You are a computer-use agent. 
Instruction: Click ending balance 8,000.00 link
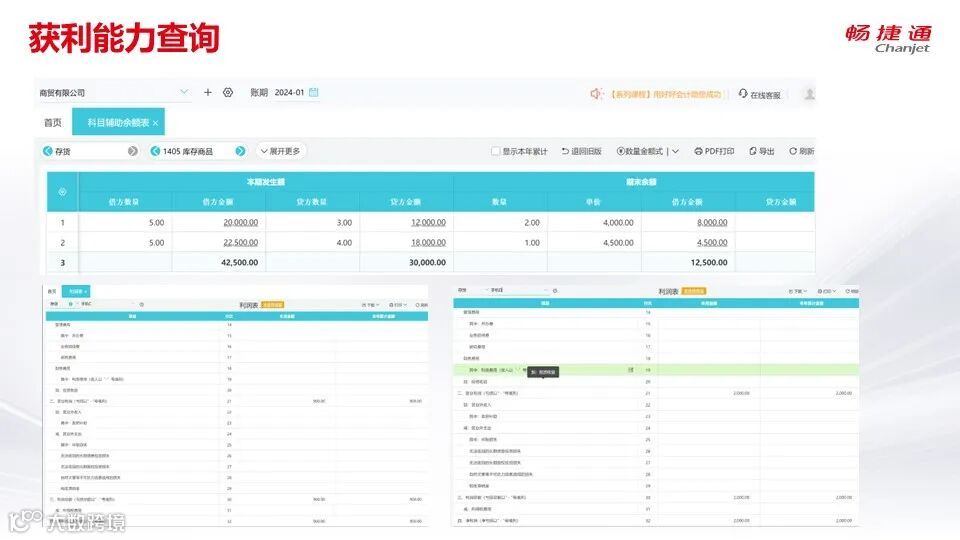(712, 222)
